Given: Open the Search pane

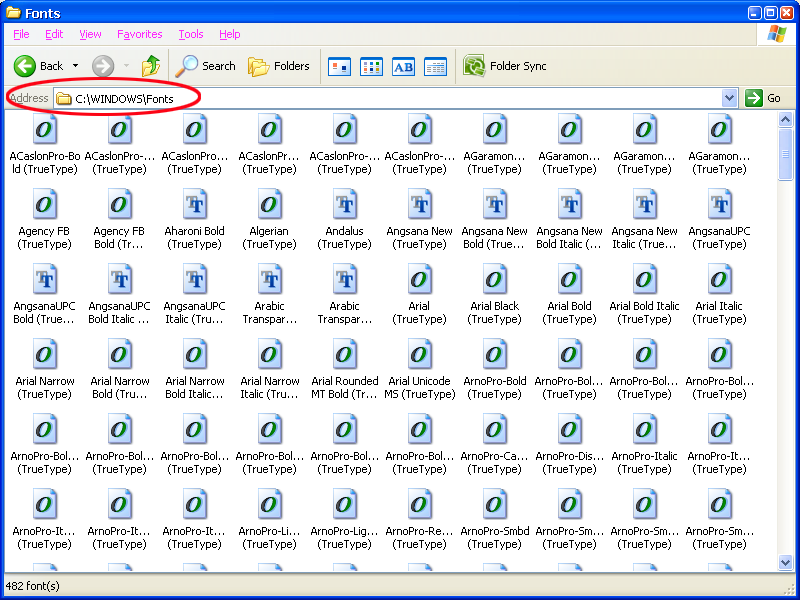Looking at the screenshot, I should pyautogui.click(x=206, y=66).
